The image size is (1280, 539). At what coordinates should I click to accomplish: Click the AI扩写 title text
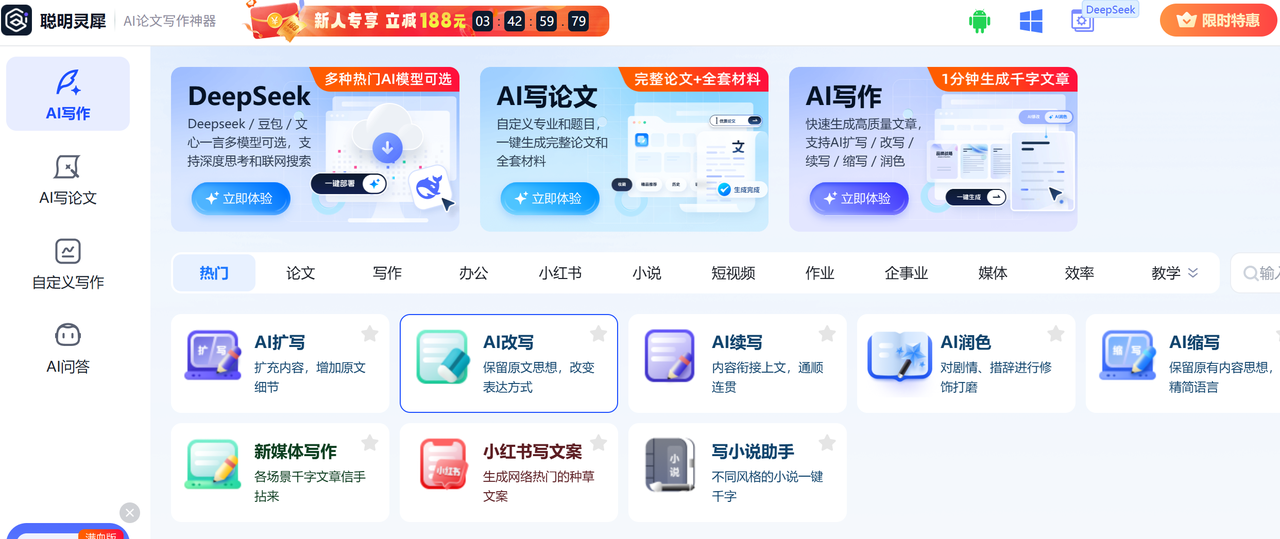click(280, 342)
